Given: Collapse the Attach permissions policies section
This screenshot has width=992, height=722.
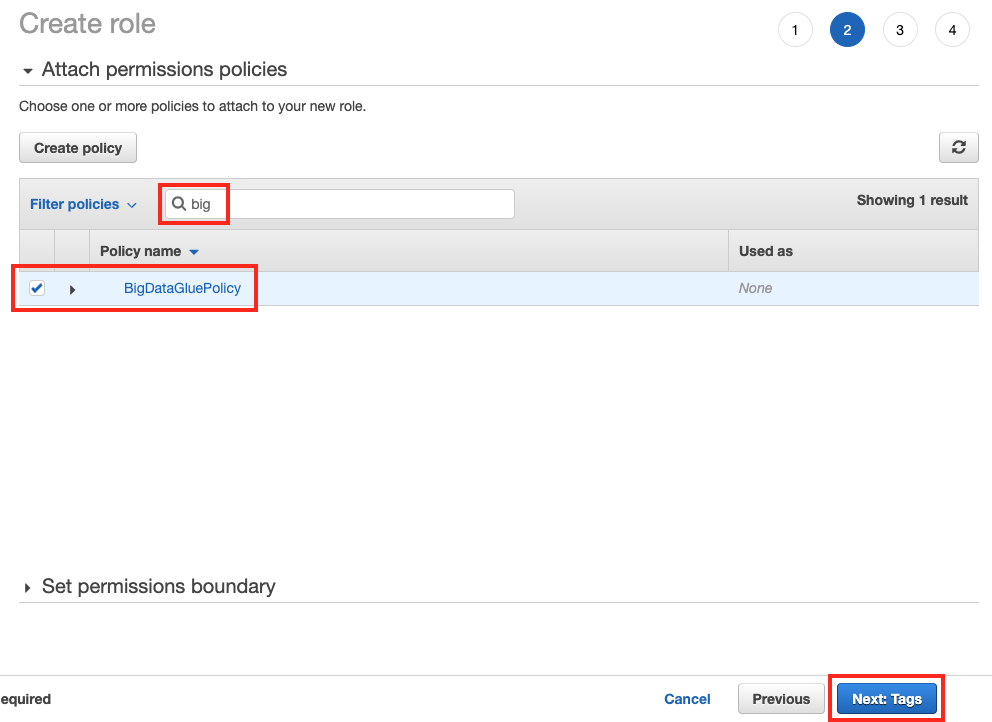Looking at the screenshot, I should pos(28,71).
